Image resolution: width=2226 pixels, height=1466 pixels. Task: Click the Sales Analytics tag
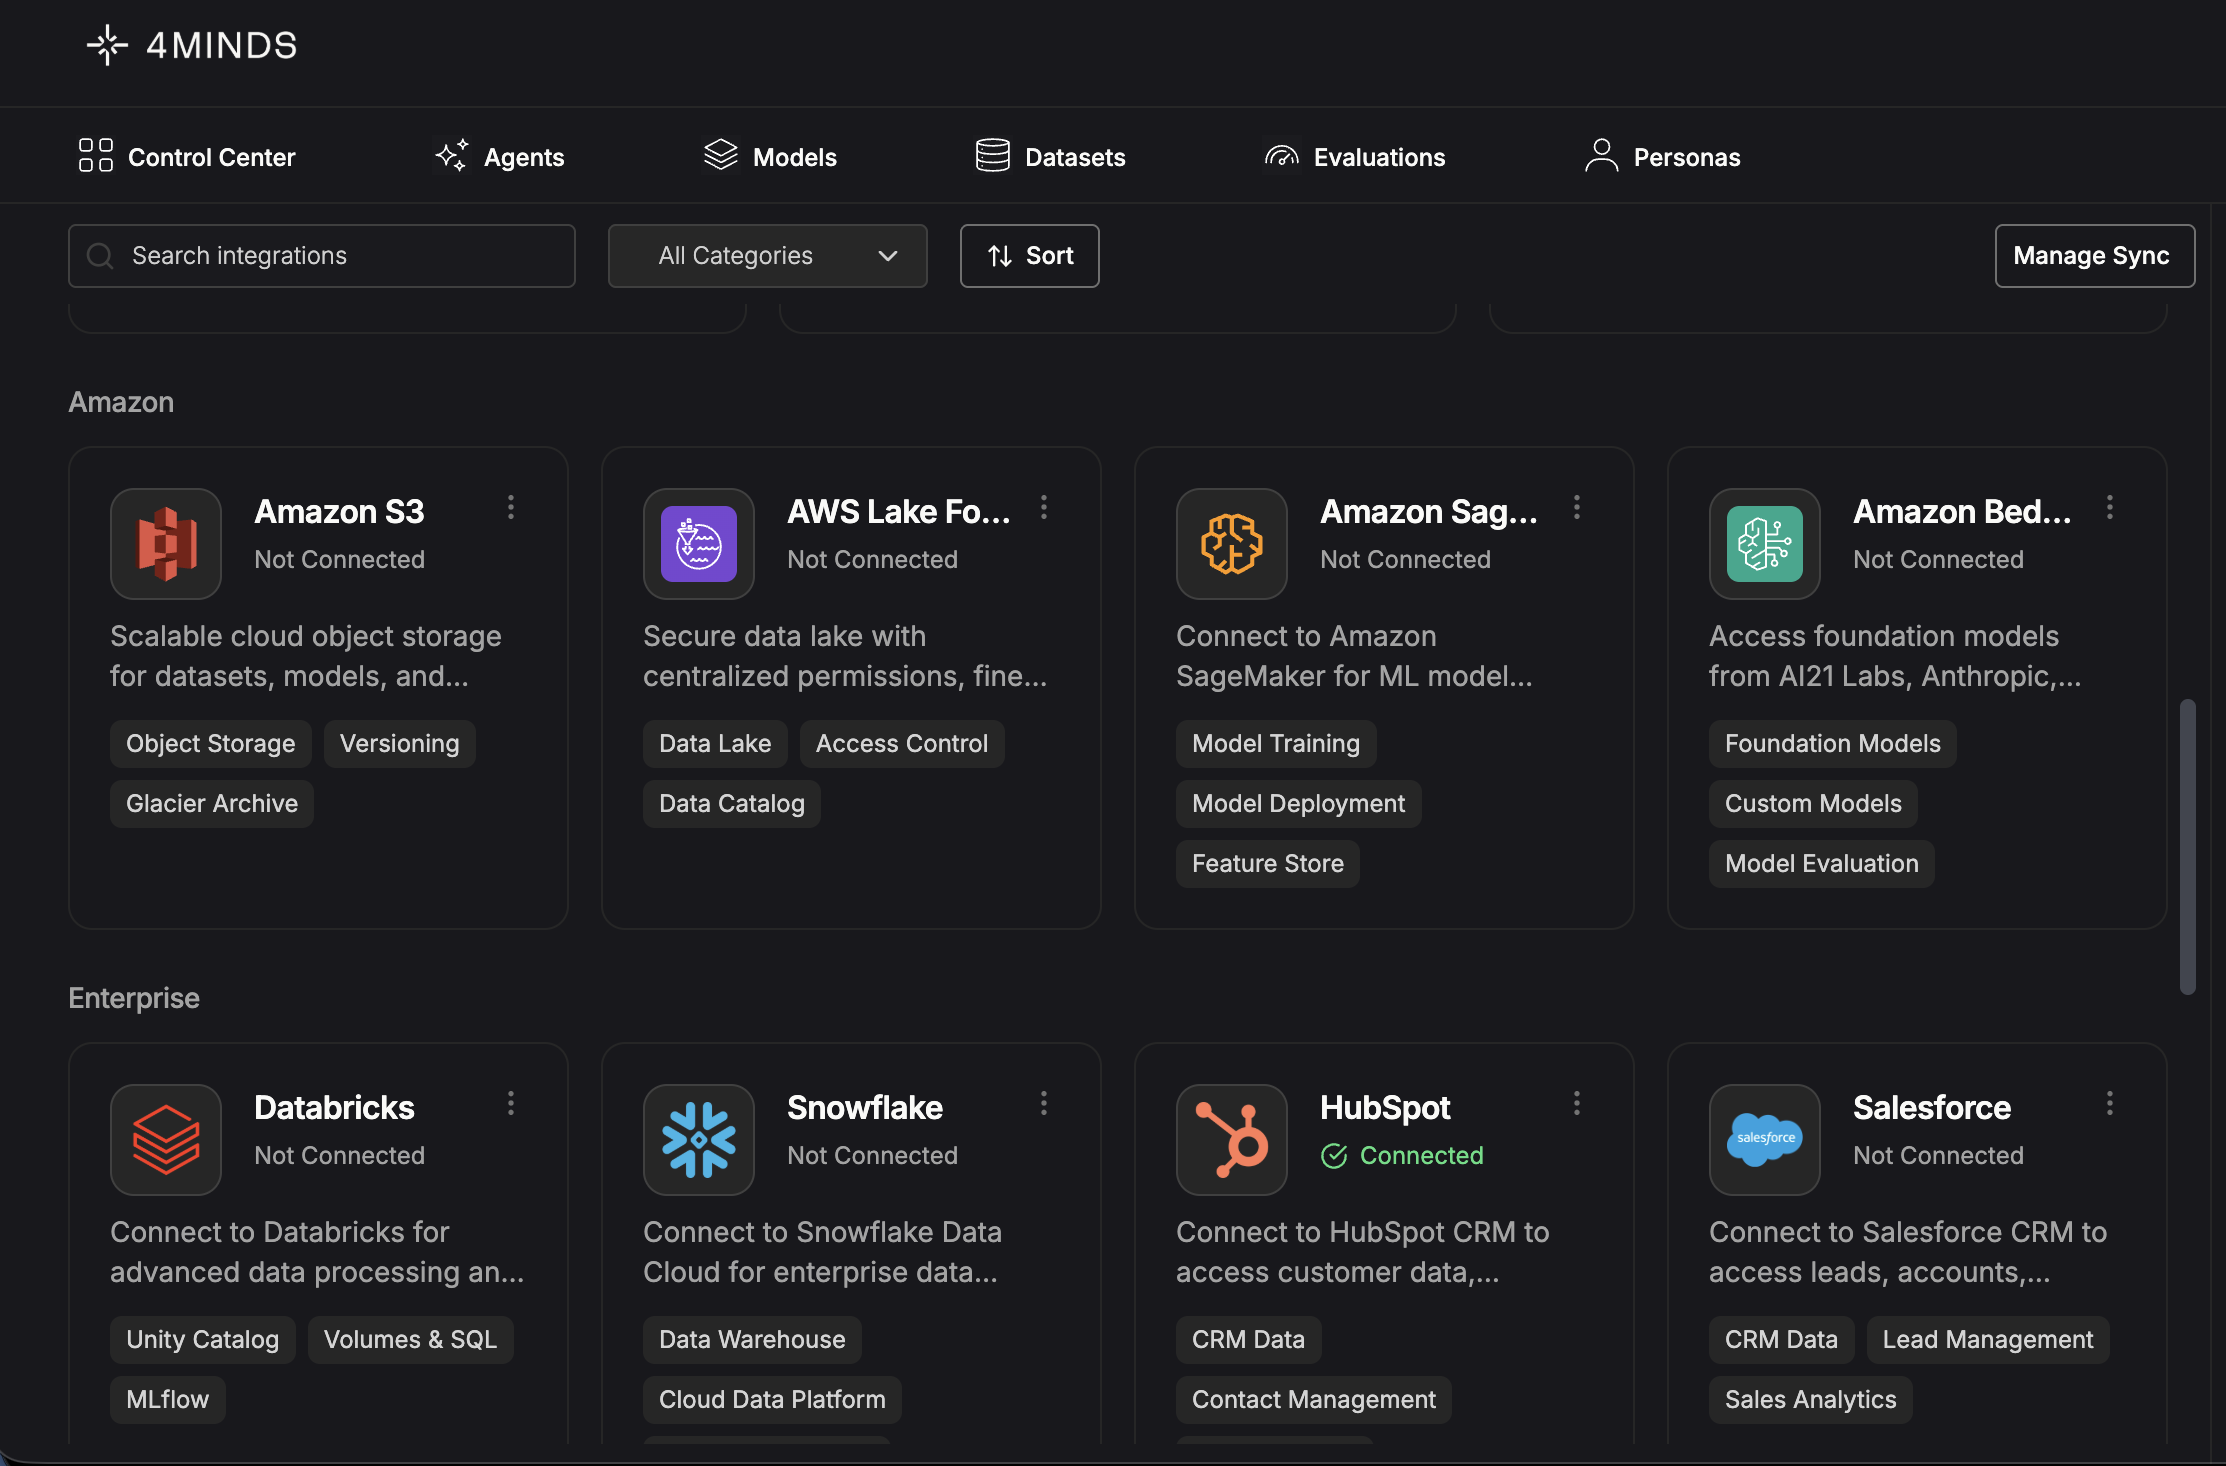point(1811,1400)
